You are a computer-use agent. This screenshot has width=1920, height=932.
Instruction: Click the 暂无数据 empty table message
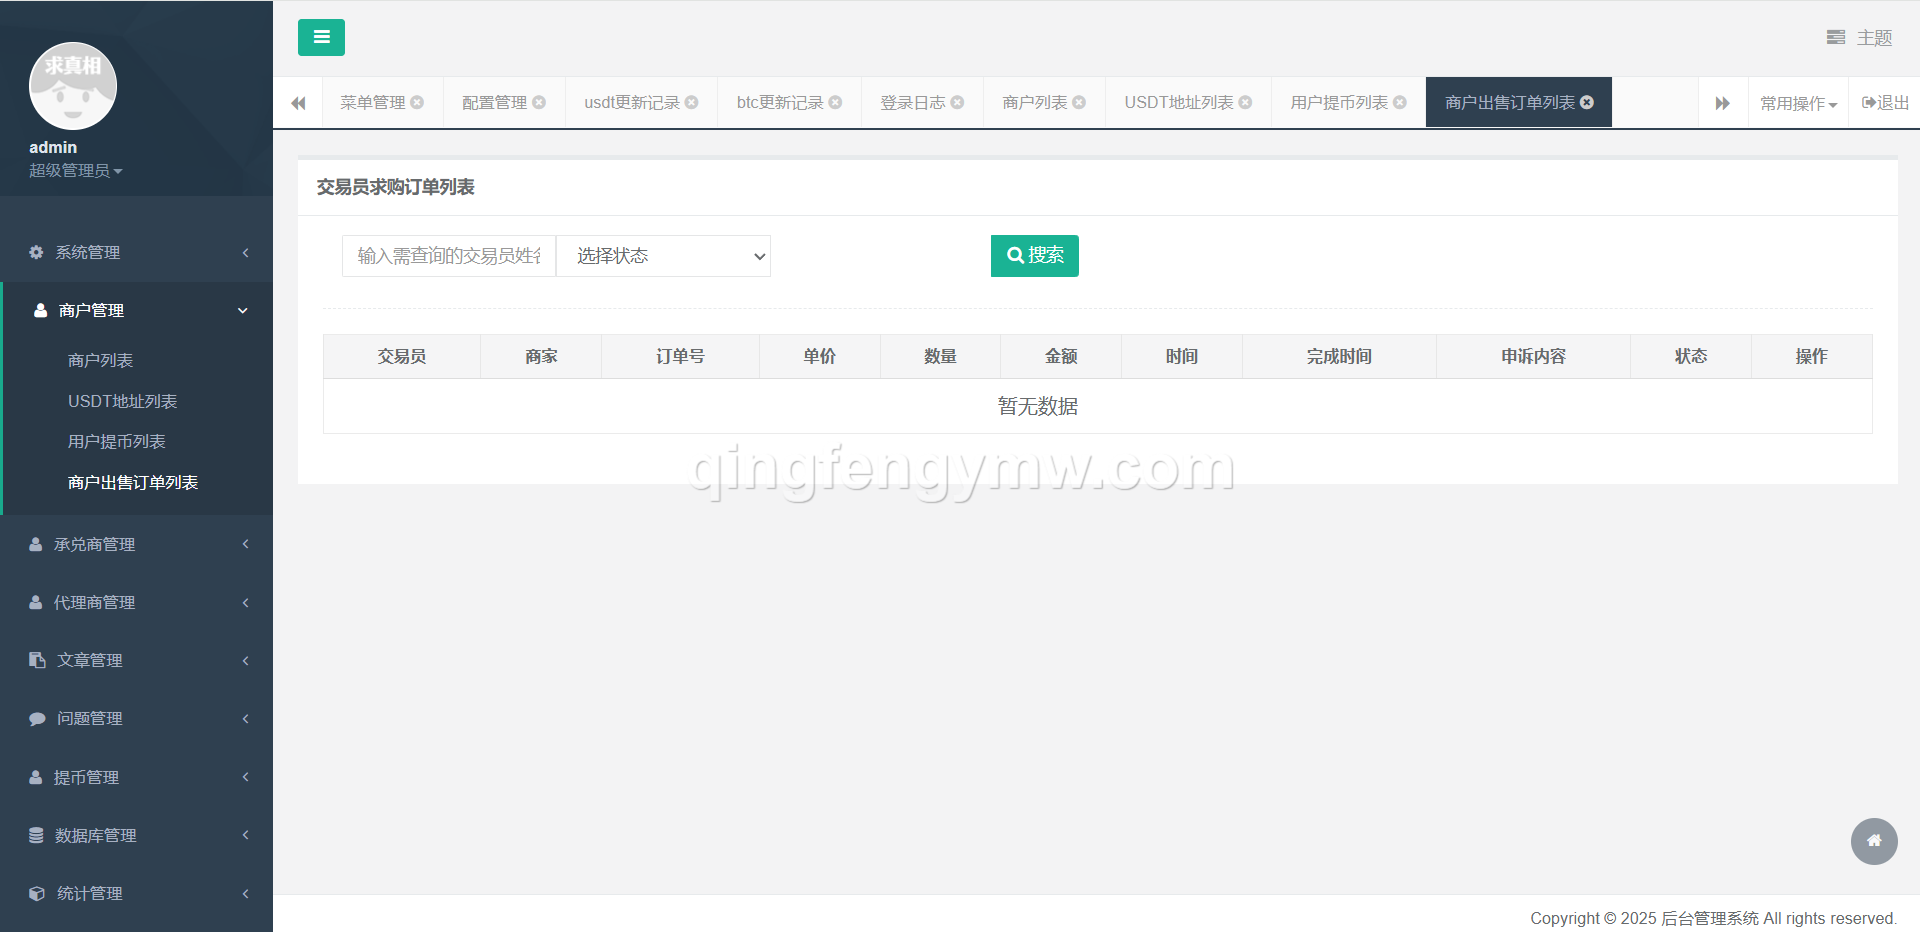(1038, 406)
